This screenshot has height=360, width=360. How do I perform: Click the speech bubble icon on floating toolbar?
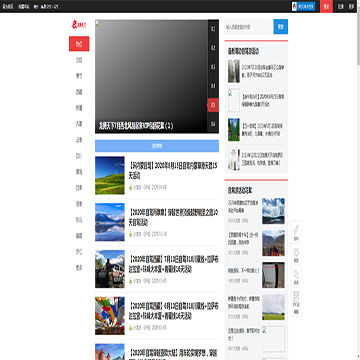296,252
